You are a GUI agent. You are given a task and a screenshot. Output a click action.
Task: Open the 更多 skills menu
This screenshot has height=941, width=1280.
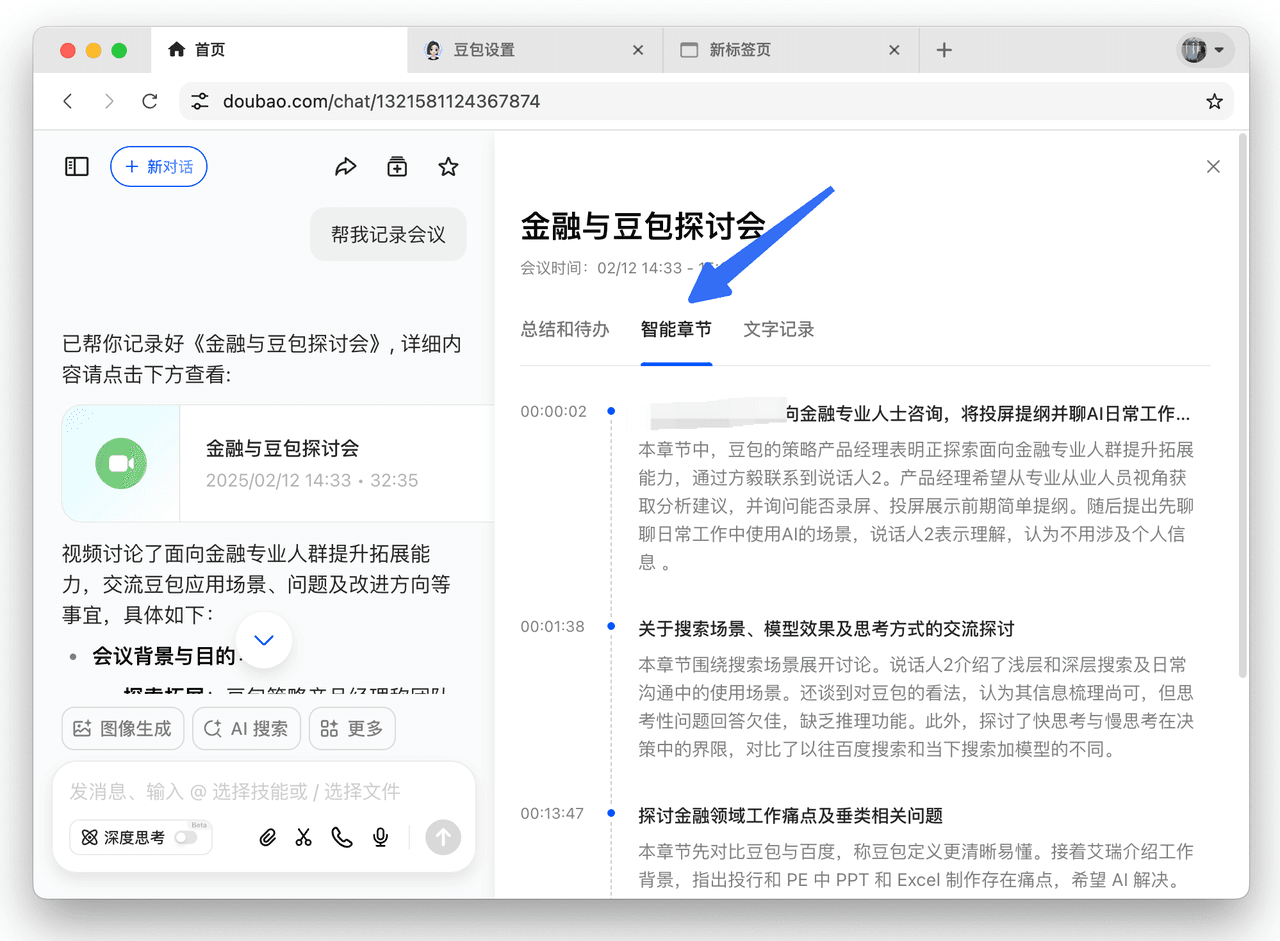[x=352, y=729]
